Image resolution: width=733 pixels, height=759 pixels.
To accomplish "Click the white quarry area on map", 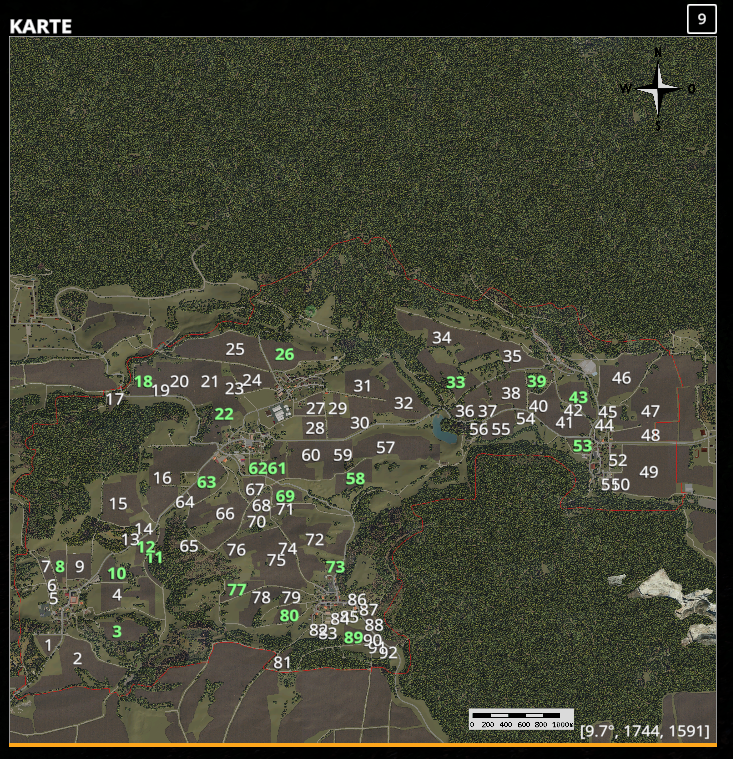I will tap(668, 605).
